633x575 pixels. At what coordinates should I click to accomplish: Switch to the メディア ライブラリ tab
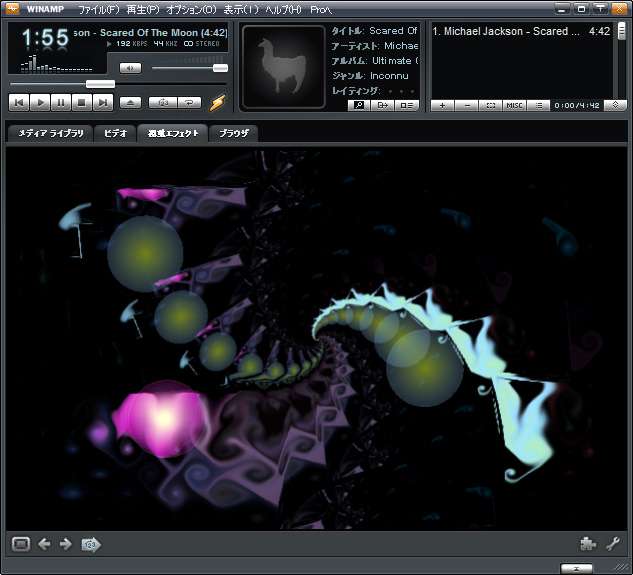[51, 133]
